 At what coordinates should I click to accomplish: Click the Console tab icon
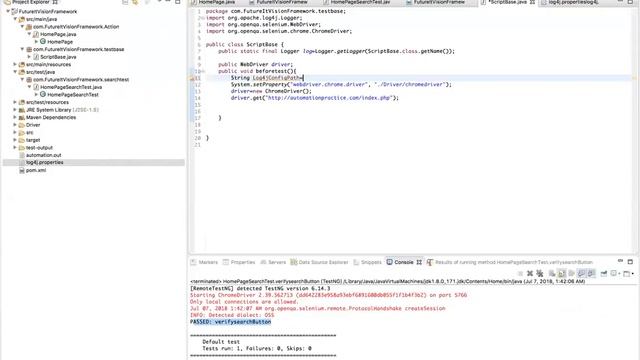389,262
